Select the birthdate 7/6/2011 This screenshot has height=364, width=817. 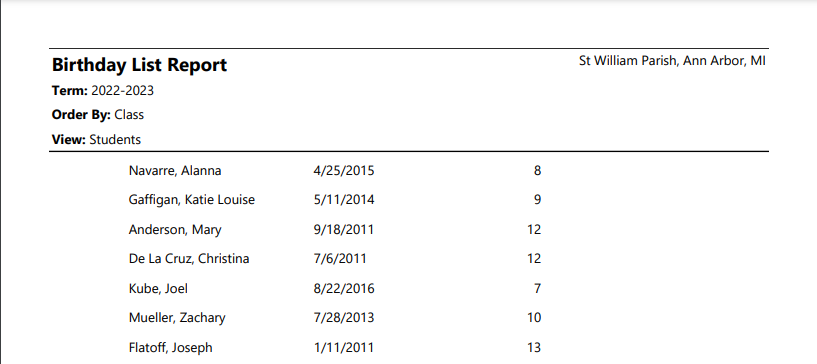point(340,259)
